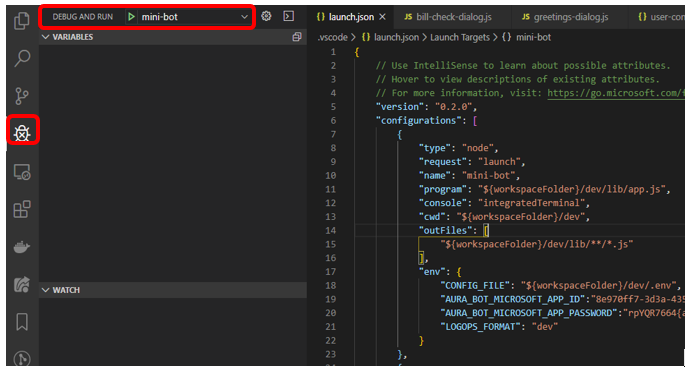Open the go.microsoft.com link in comment

click(x=616, y=93)
